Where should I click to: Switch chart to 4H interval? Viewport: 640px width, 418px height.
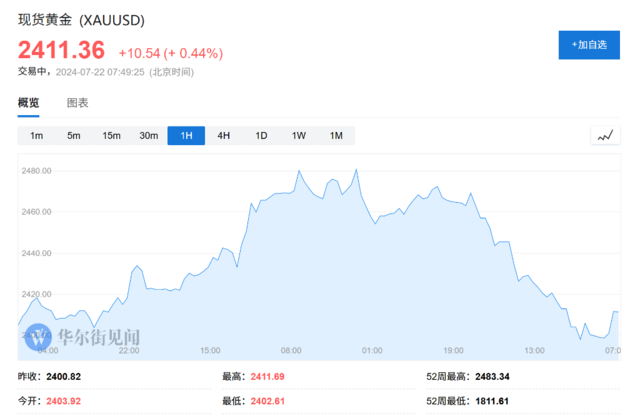[224, 136]
